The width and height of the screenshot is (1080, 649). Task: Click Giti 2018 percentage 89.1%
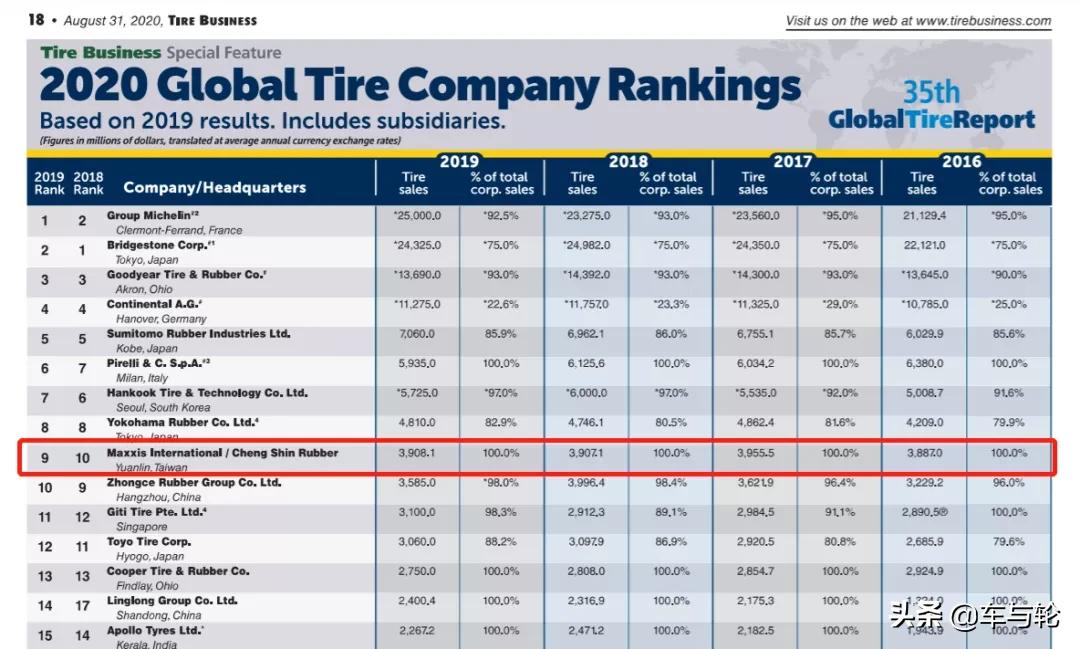pyautogui.click(x=671, y=513)
